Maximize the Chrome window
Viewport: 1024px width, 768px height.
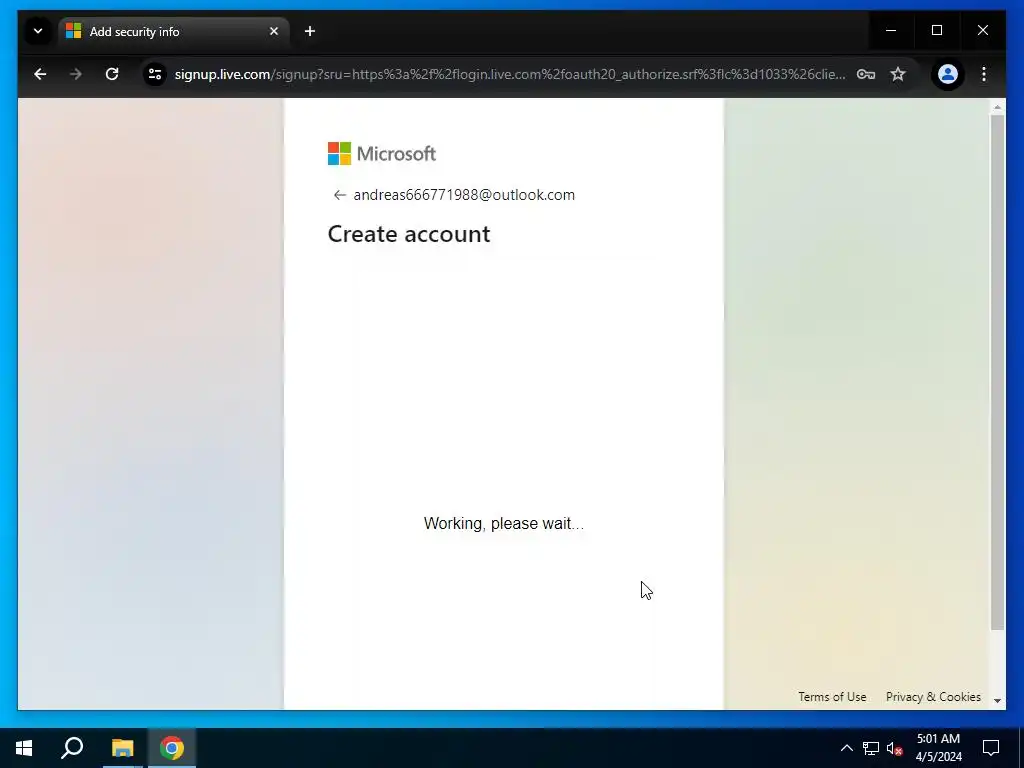coord(936,31)
